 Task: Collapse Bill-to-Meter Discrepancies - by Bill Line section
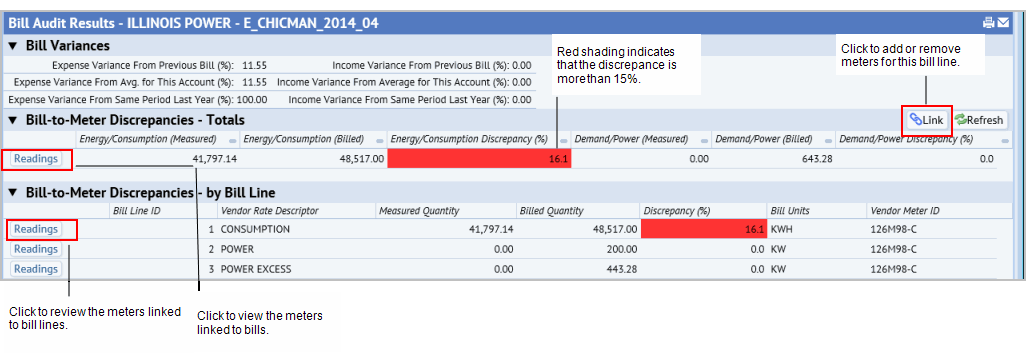click(x=12, y=193)
